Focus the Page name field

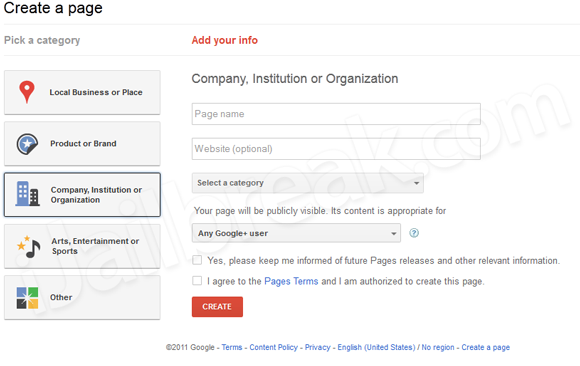[336, 114]
